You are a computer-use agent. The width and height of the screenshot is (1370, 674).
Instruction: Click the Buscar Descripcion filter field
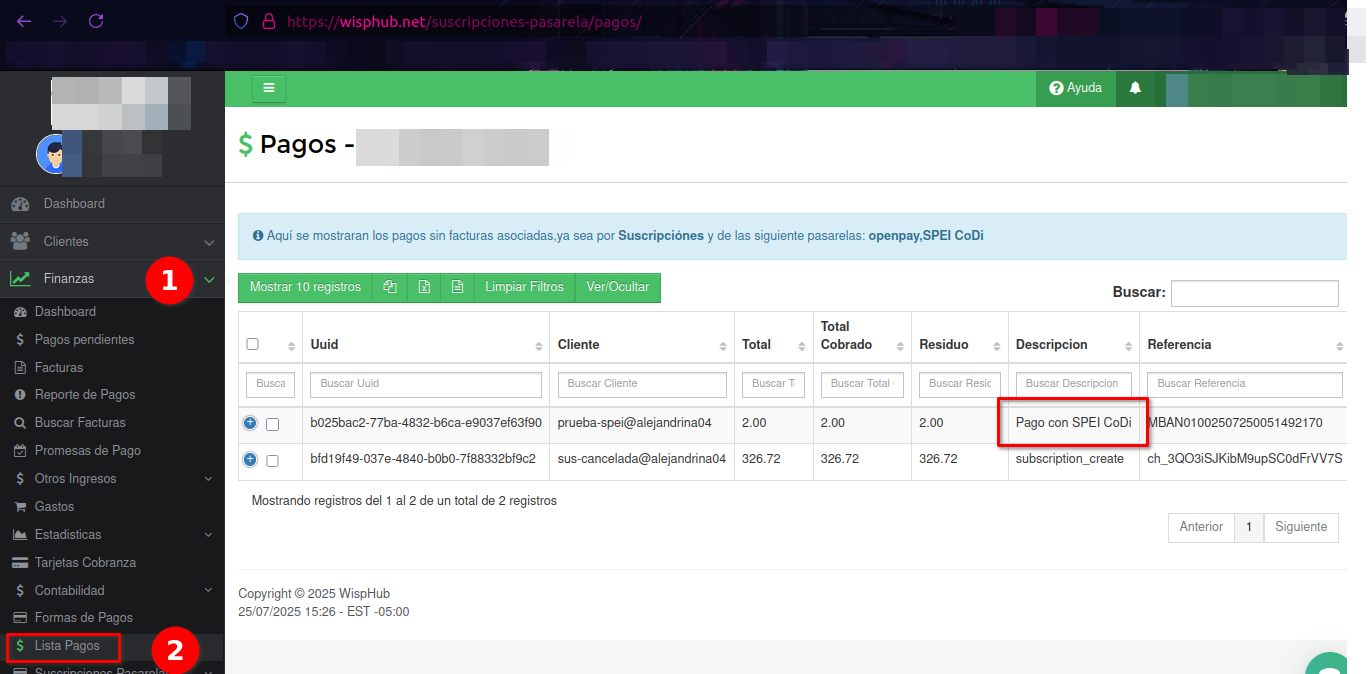(1073, 384)
